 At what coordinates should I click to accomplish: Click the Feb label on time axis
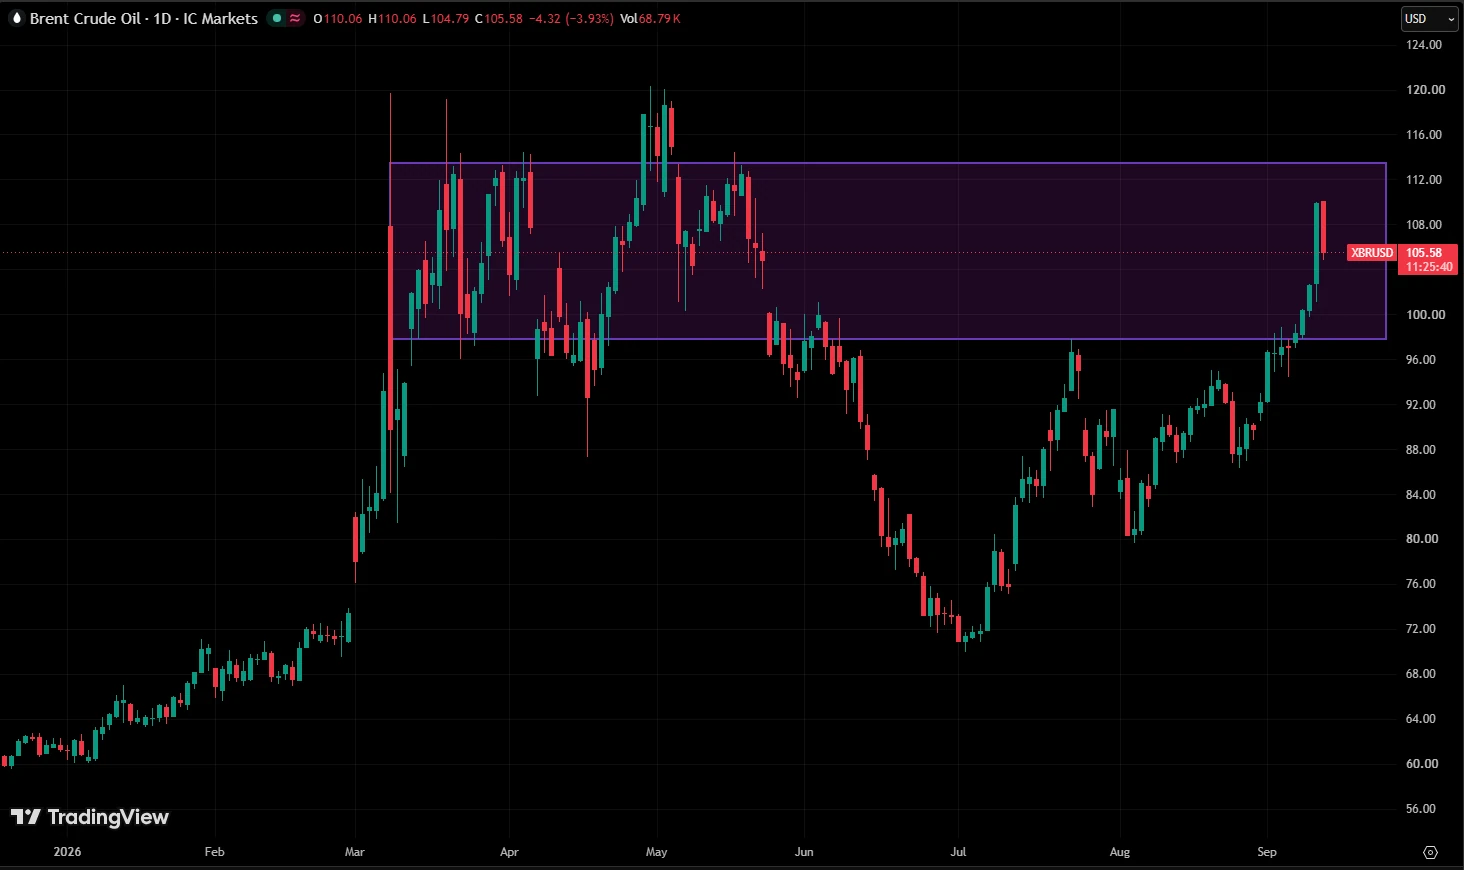pos(214,852)
